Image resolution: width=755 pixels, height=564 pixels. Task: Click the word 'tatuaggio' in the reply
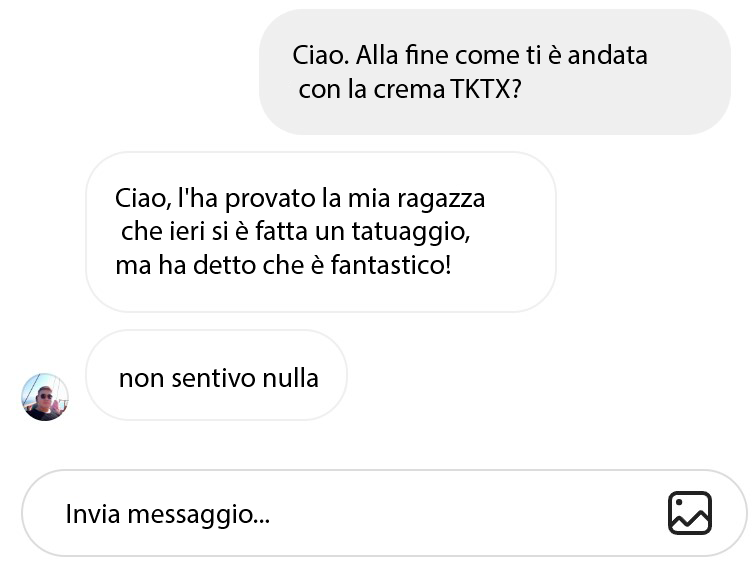tap(410, 232)
